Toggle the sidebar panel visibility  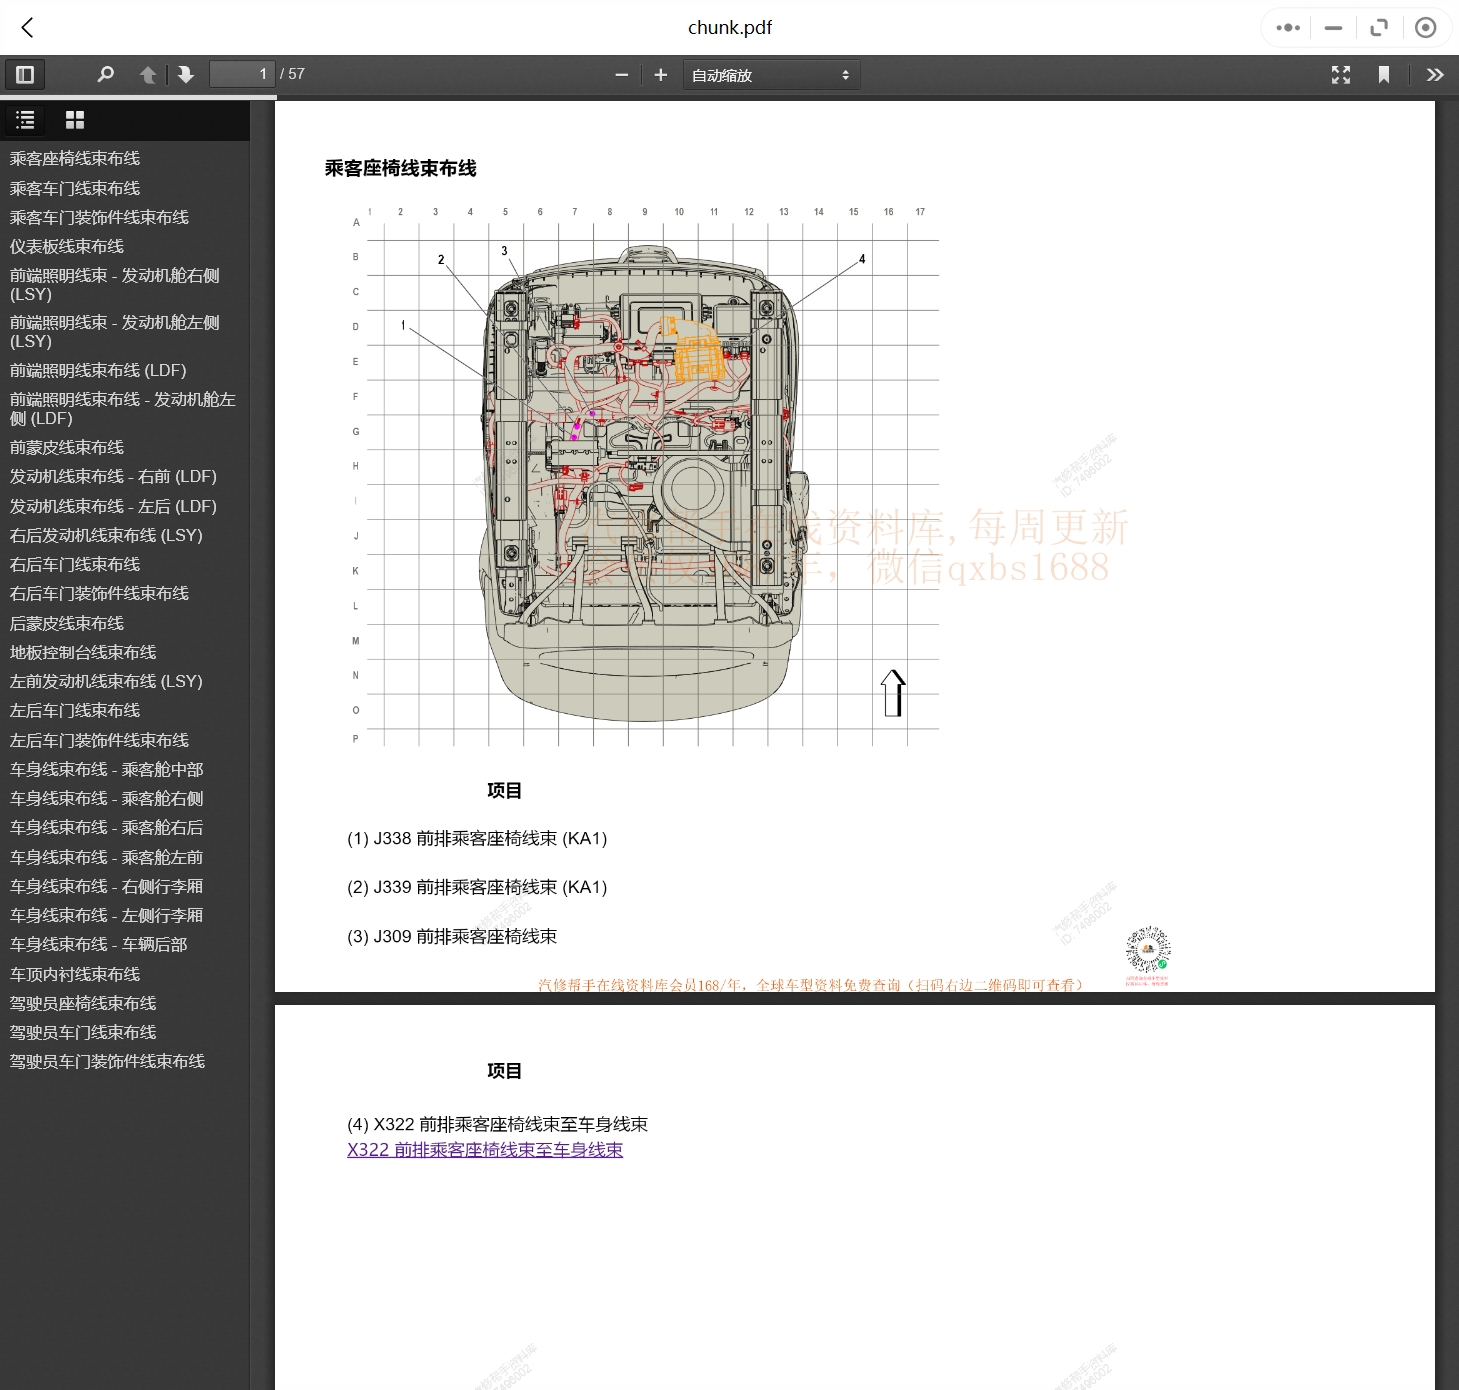click(x=25, y=74)
